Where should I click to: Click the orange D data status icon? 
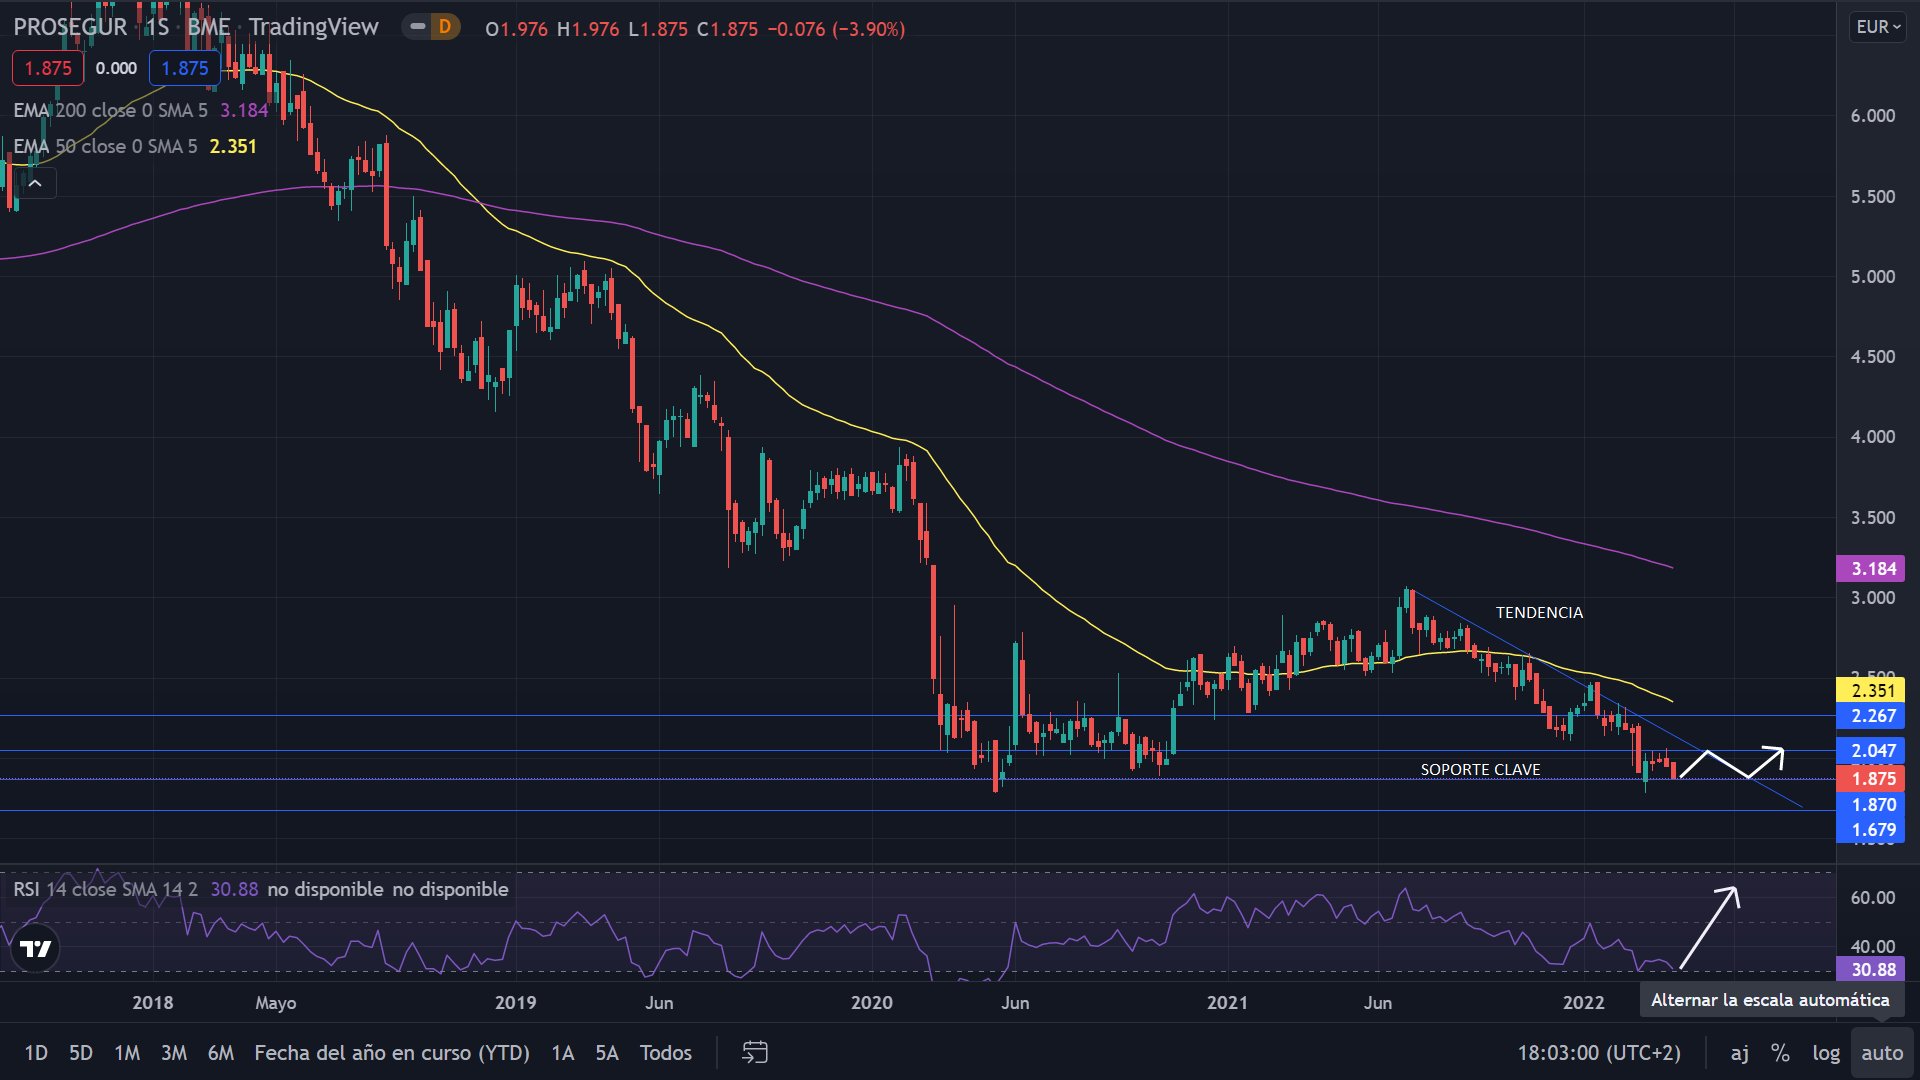[x=445, y=27]
